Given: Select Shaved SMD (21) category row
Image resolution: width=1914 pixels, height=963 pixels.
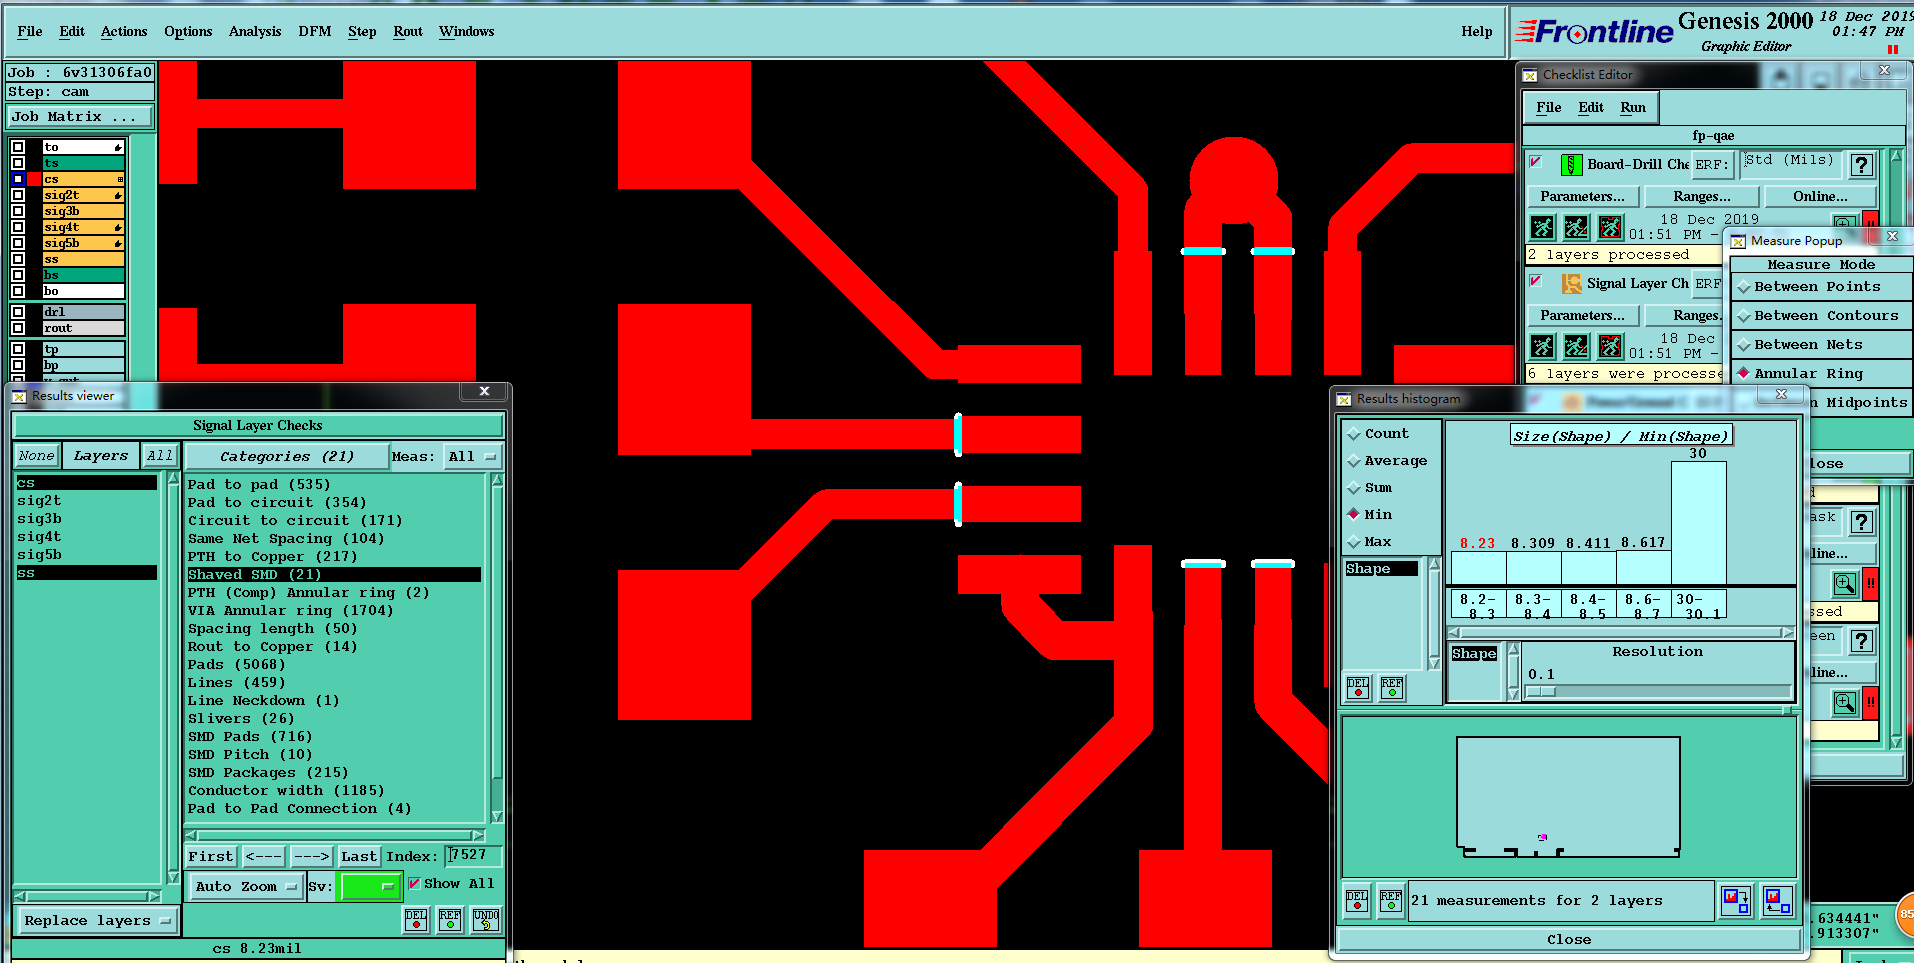Looking at the screenshot, I should point(334,575).
